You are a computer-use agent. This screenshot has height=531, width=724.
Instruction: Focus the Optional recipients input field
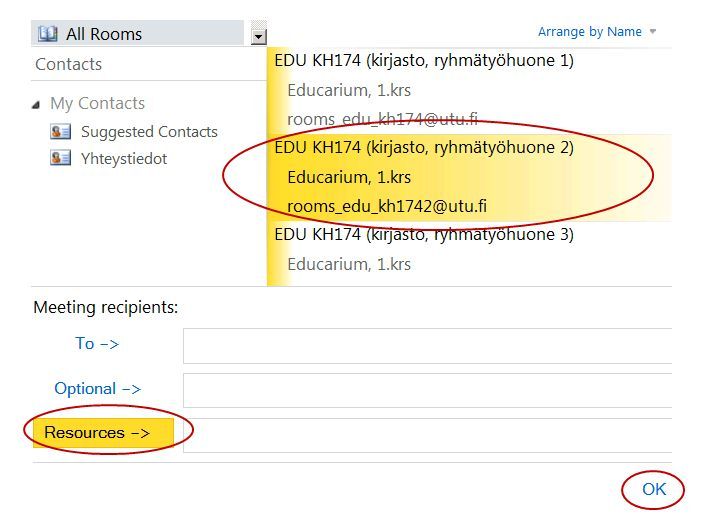click(427, 390)
